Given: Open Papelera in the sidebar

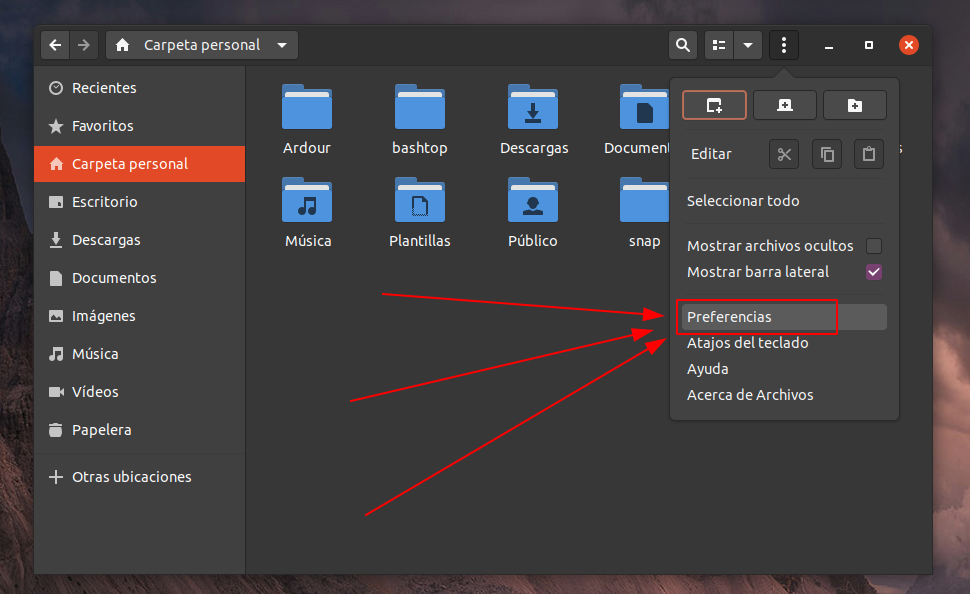Looking at the screenshot, I should coord(101,430).
